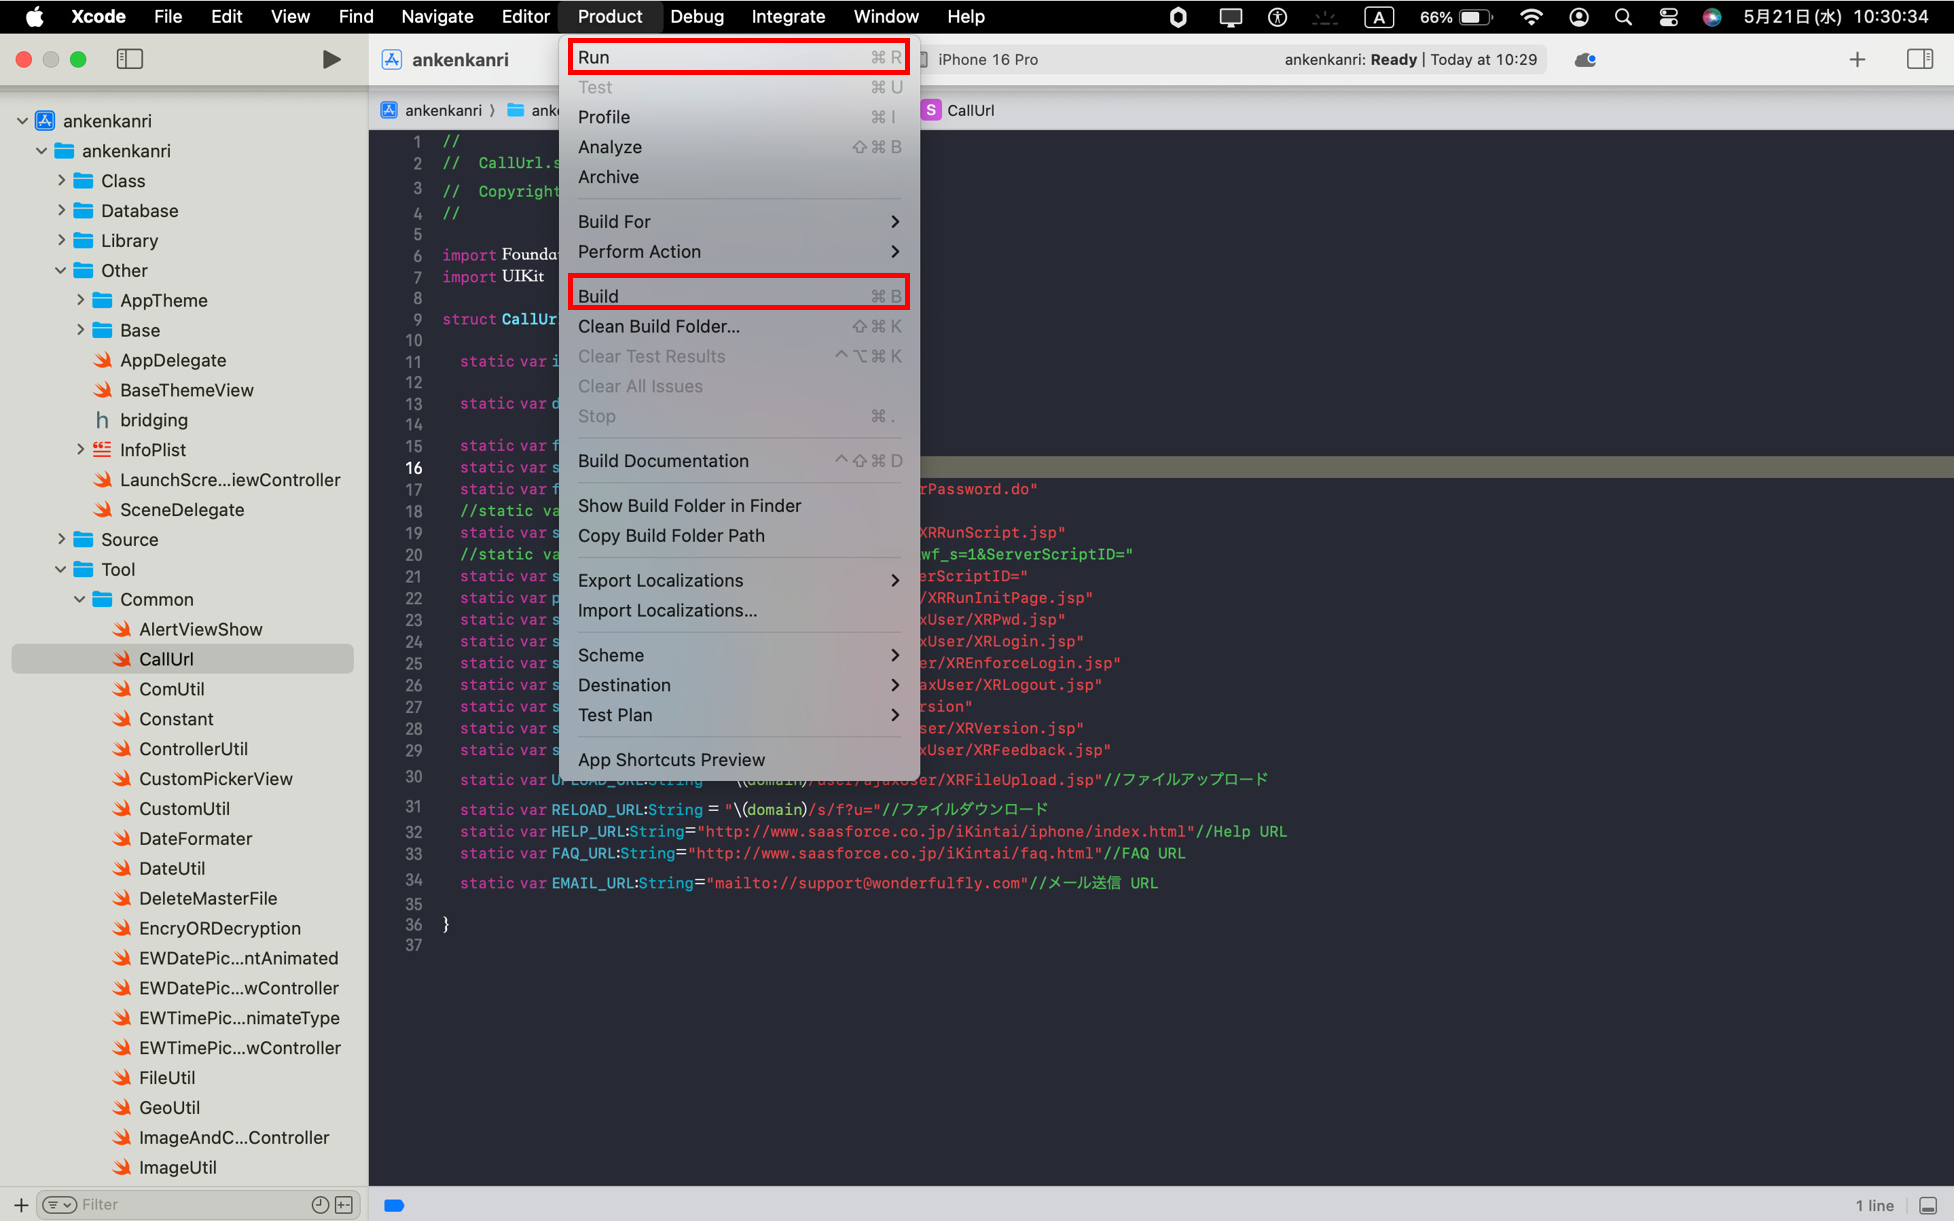Expand the Database folder

61,211
